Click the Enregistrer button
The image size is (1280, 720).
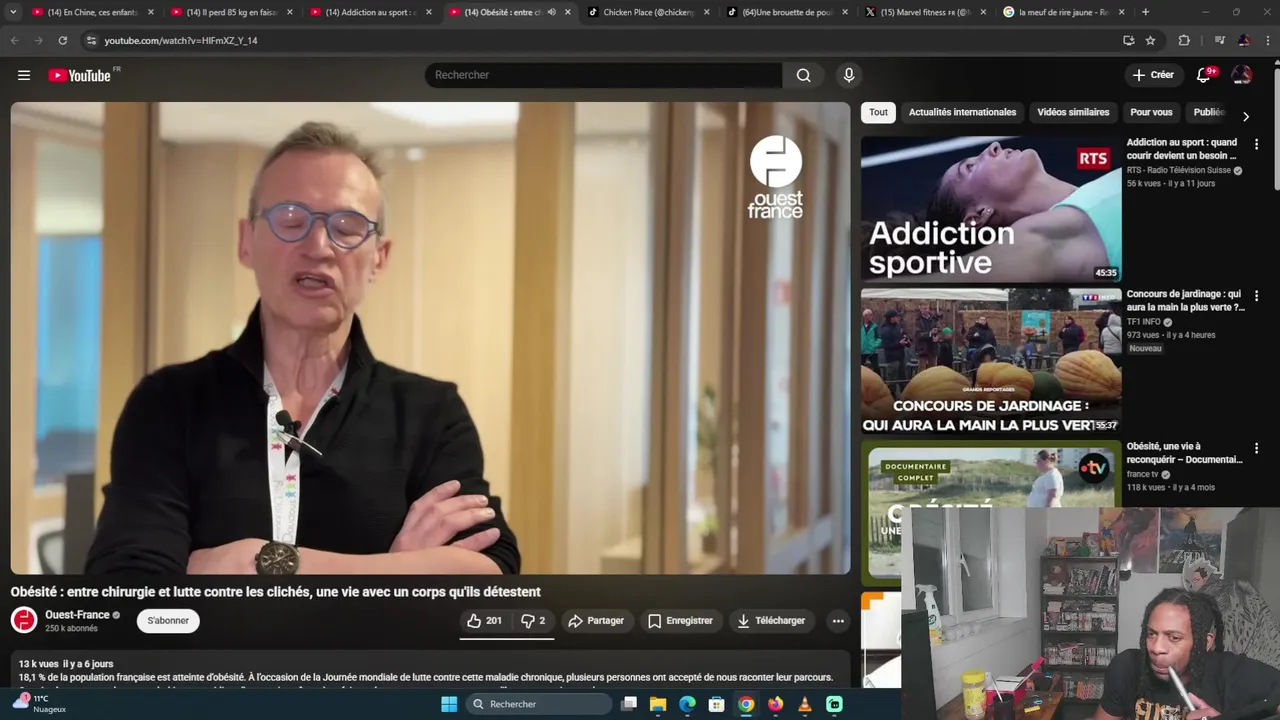click(x=680, y=621)
